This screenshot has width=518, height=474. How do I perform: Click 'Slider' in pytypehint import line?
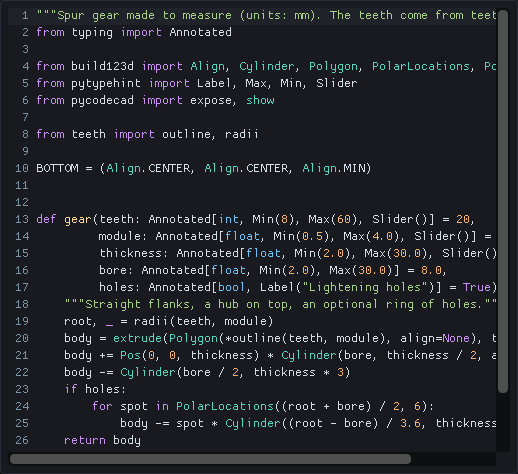tap(337, 83)
